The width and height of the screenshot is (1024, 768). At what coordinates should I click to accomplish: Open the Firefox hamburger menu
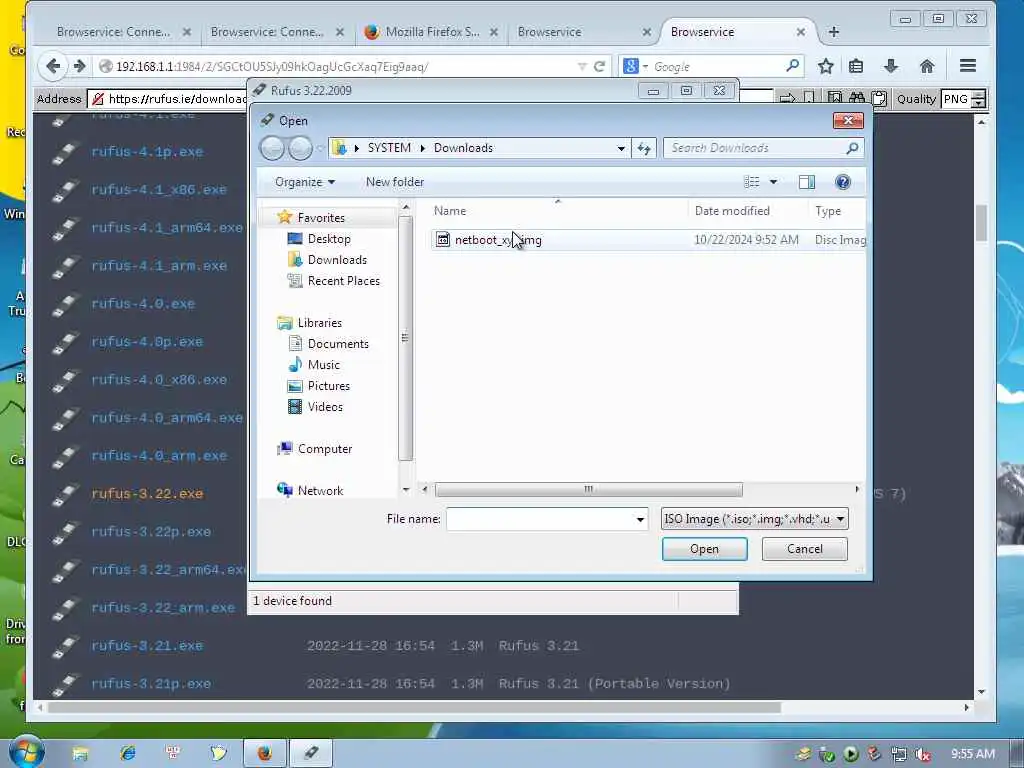[968, 66]
